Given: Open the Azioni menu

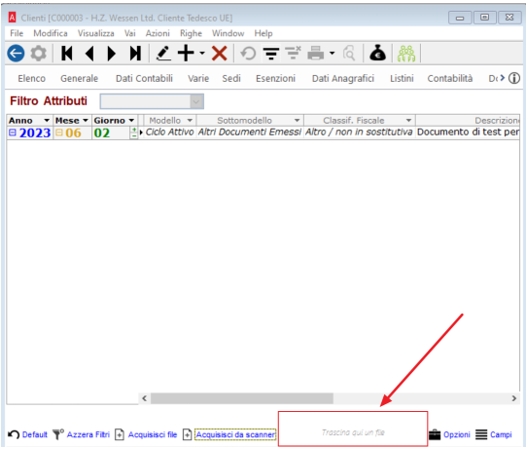Looking at the screenshot, I should click(x=158, y=33).
